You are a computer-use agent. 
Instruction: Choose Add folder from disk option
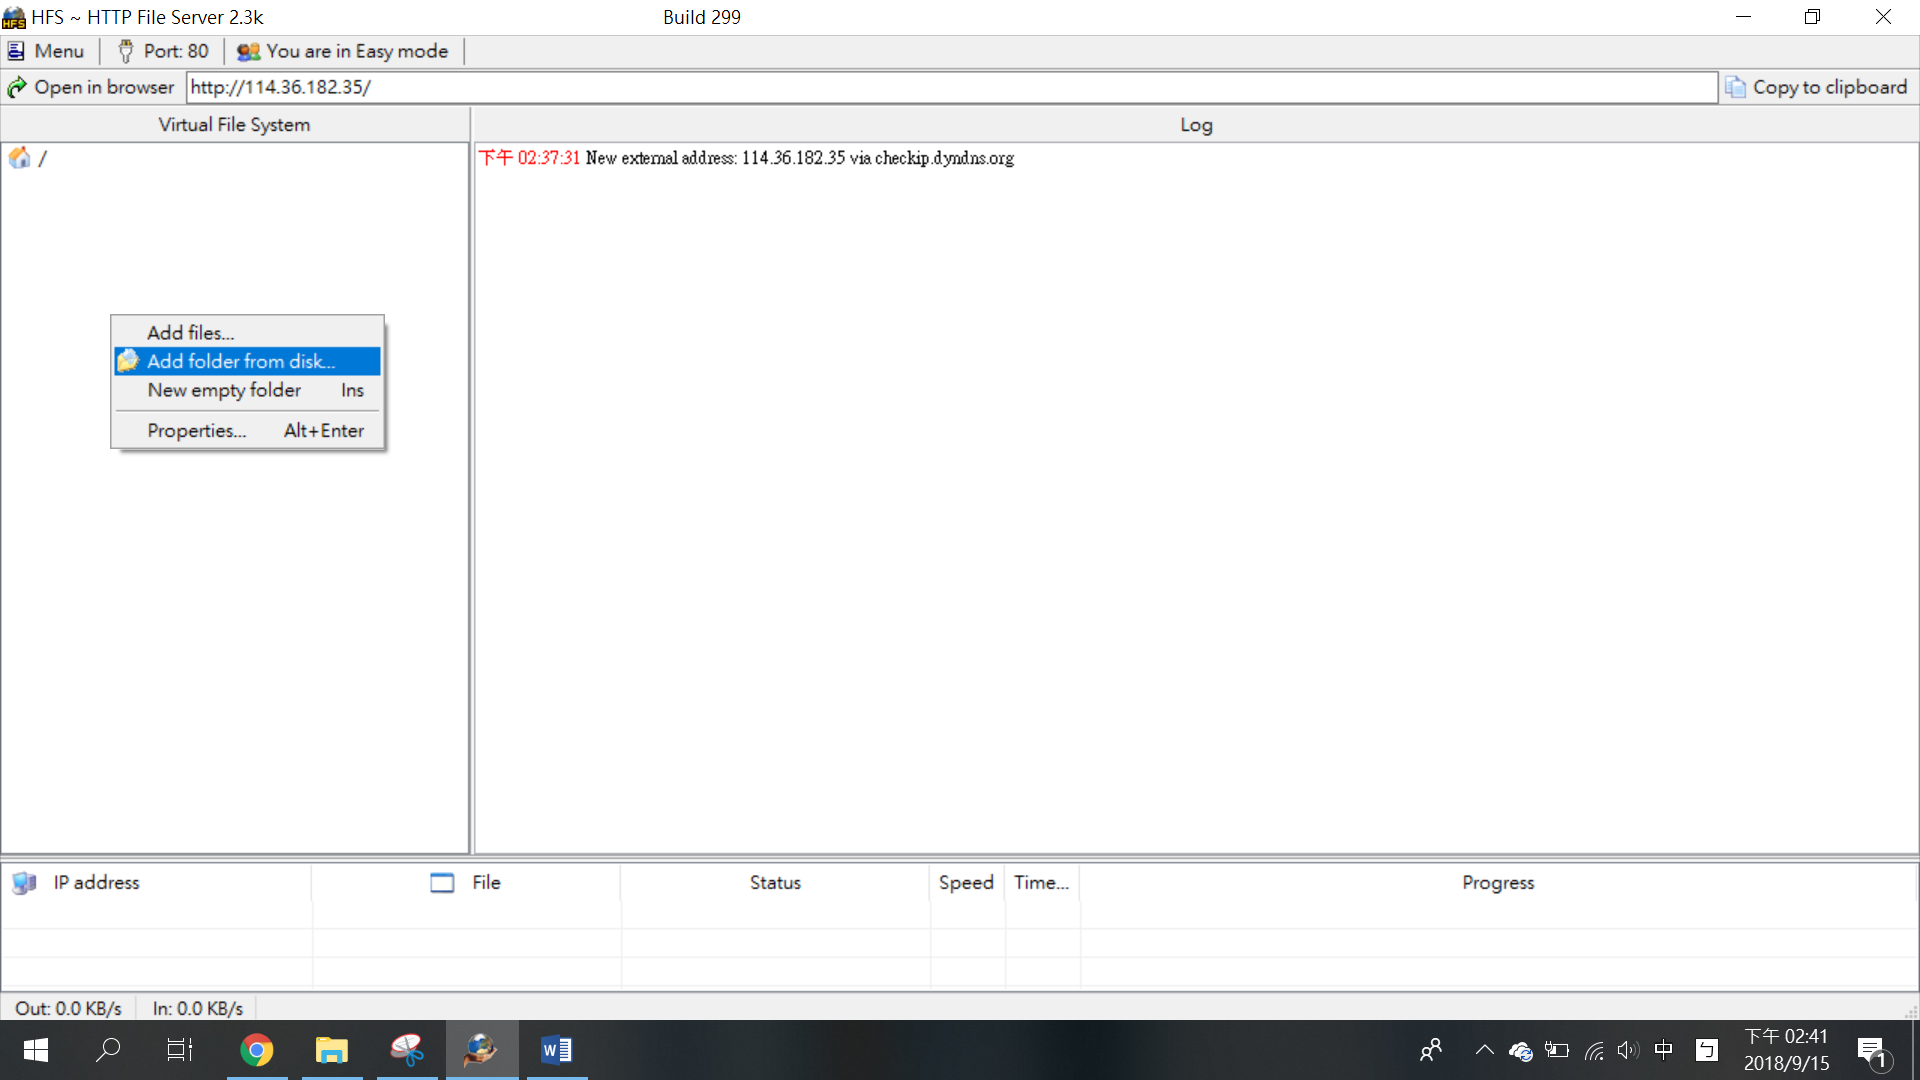click(241, 361)
